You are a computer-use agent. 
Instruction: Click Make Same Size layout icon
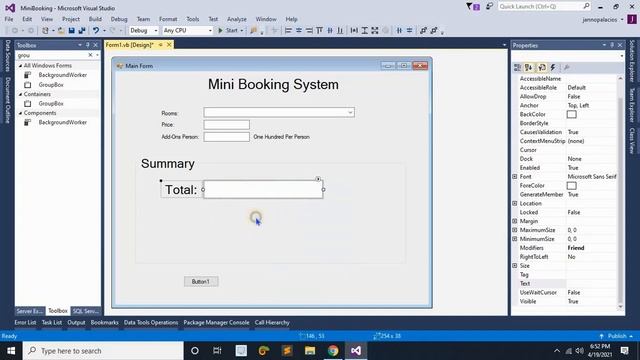(375, 30)
